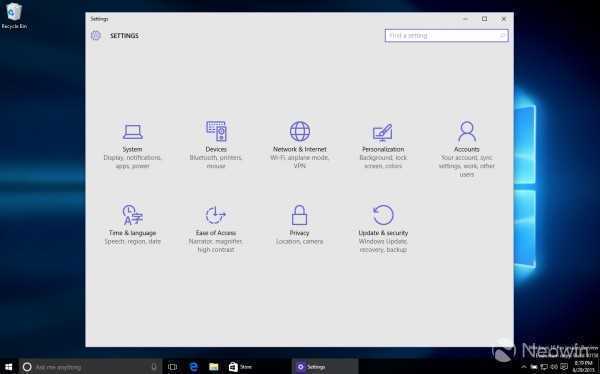The width and height of the screenshot is (600, 374).
Task: Open Task View on the taskbar
Action: pos(173,367)
